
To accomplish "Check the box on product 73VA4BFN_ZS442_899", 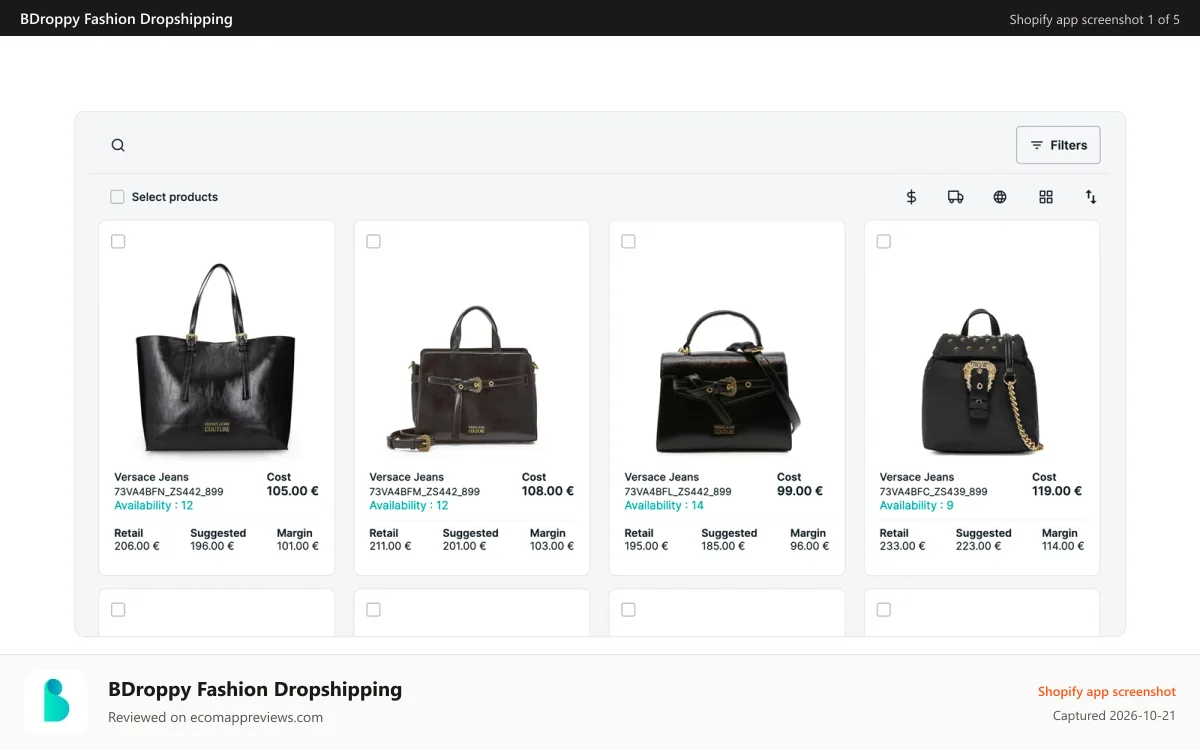I will 118,241.
